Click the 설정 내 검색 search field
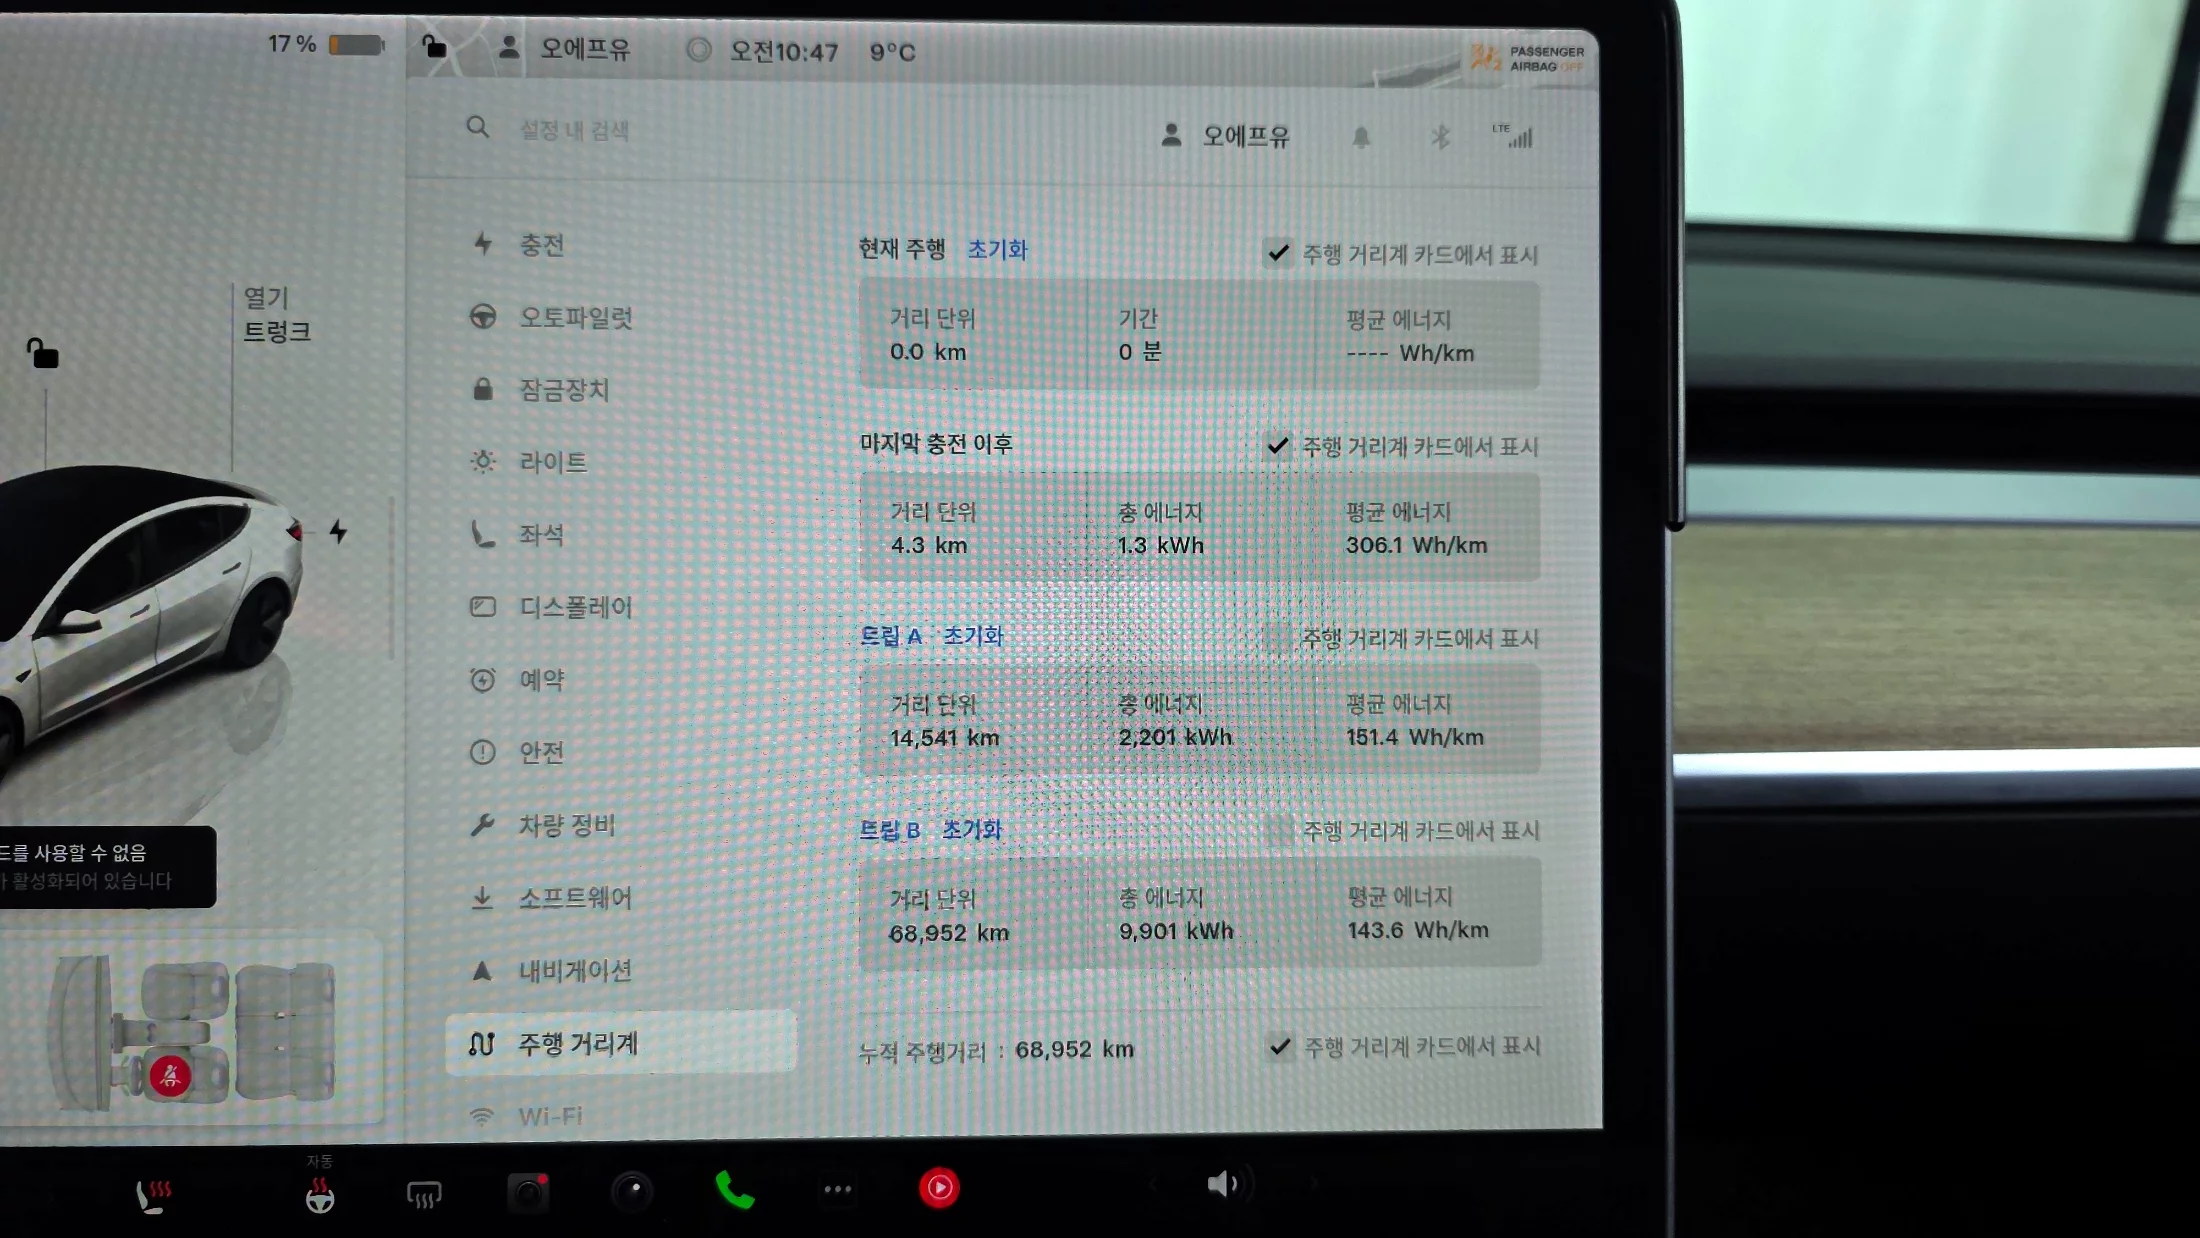Screen dimensions: 2200x1238 tap(574, 130)
